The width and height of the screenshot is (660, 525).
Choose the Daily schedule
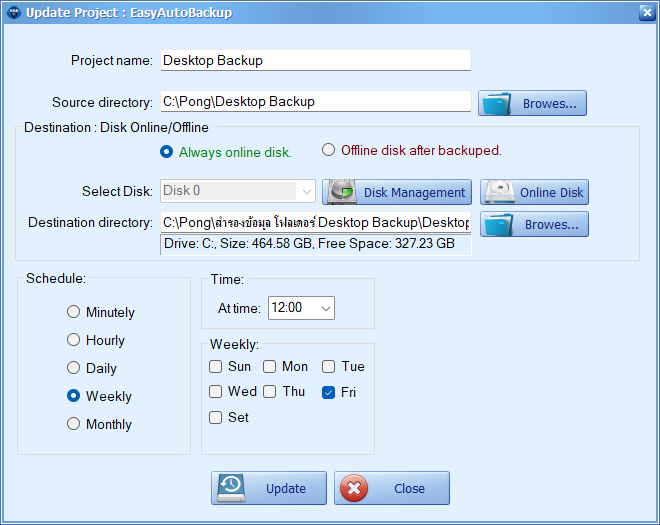tap(73, 368)
